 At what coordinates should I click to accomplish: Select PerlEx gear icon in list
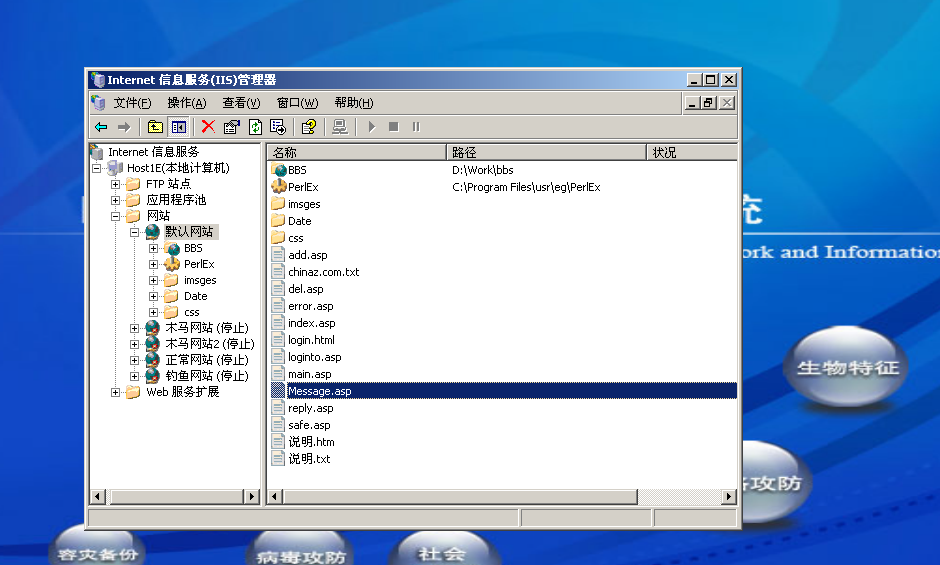pyautogui.click(x=279, y=187)
